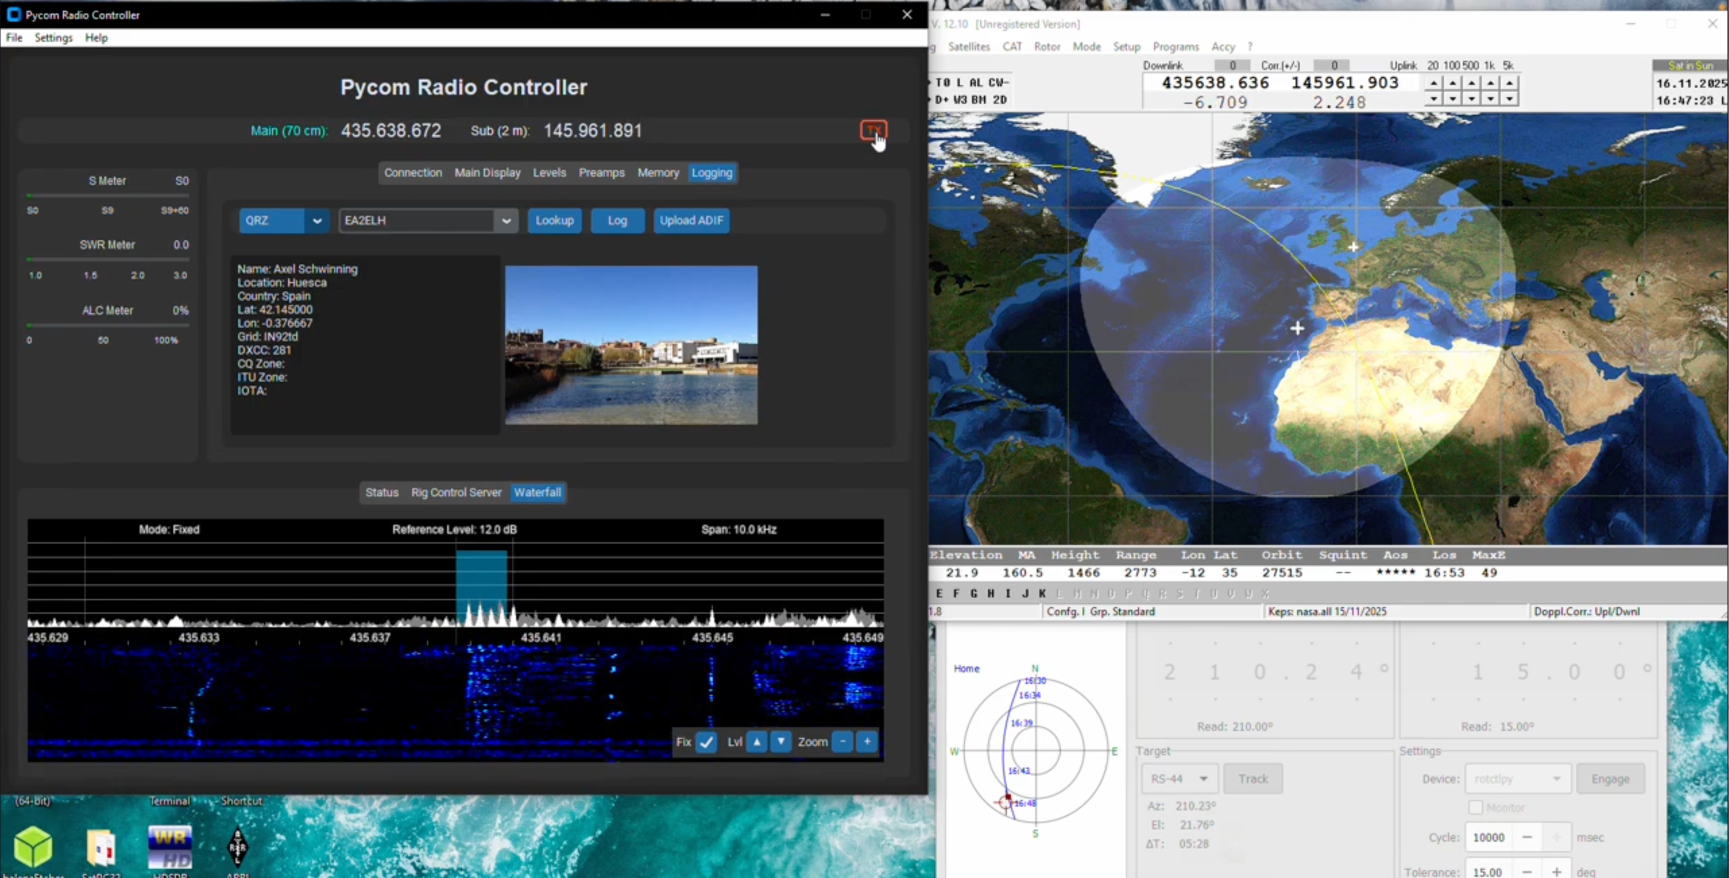Open the Satellites menu in the tracking window
The width and height of the screenshot is (1729, 878).
[x=968, y=47]
